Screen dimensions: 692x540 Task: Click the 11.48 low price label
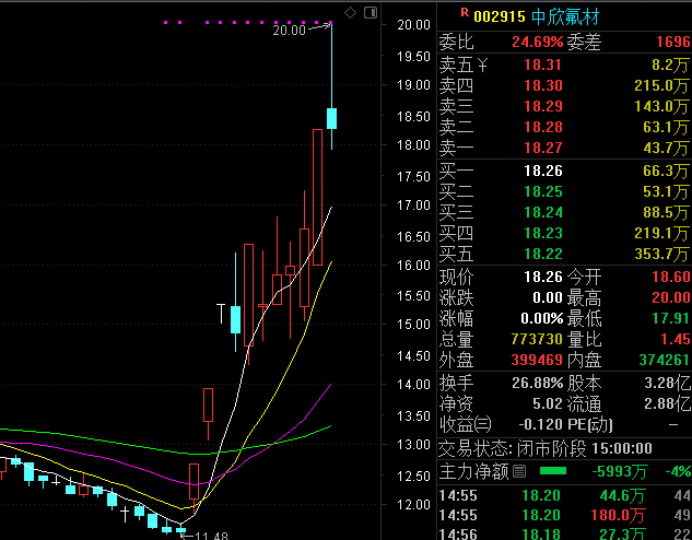211,536
